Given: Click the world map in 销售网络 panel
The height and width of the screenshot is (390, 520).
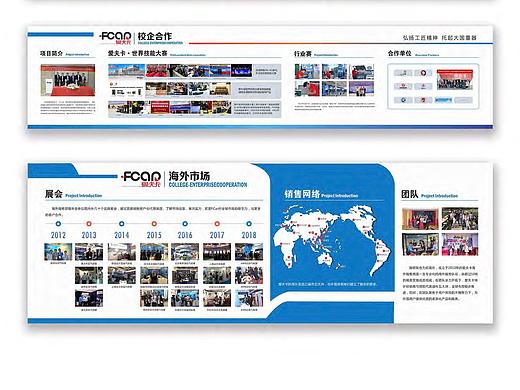Looking at the screenshot, I should pos(332,240).
